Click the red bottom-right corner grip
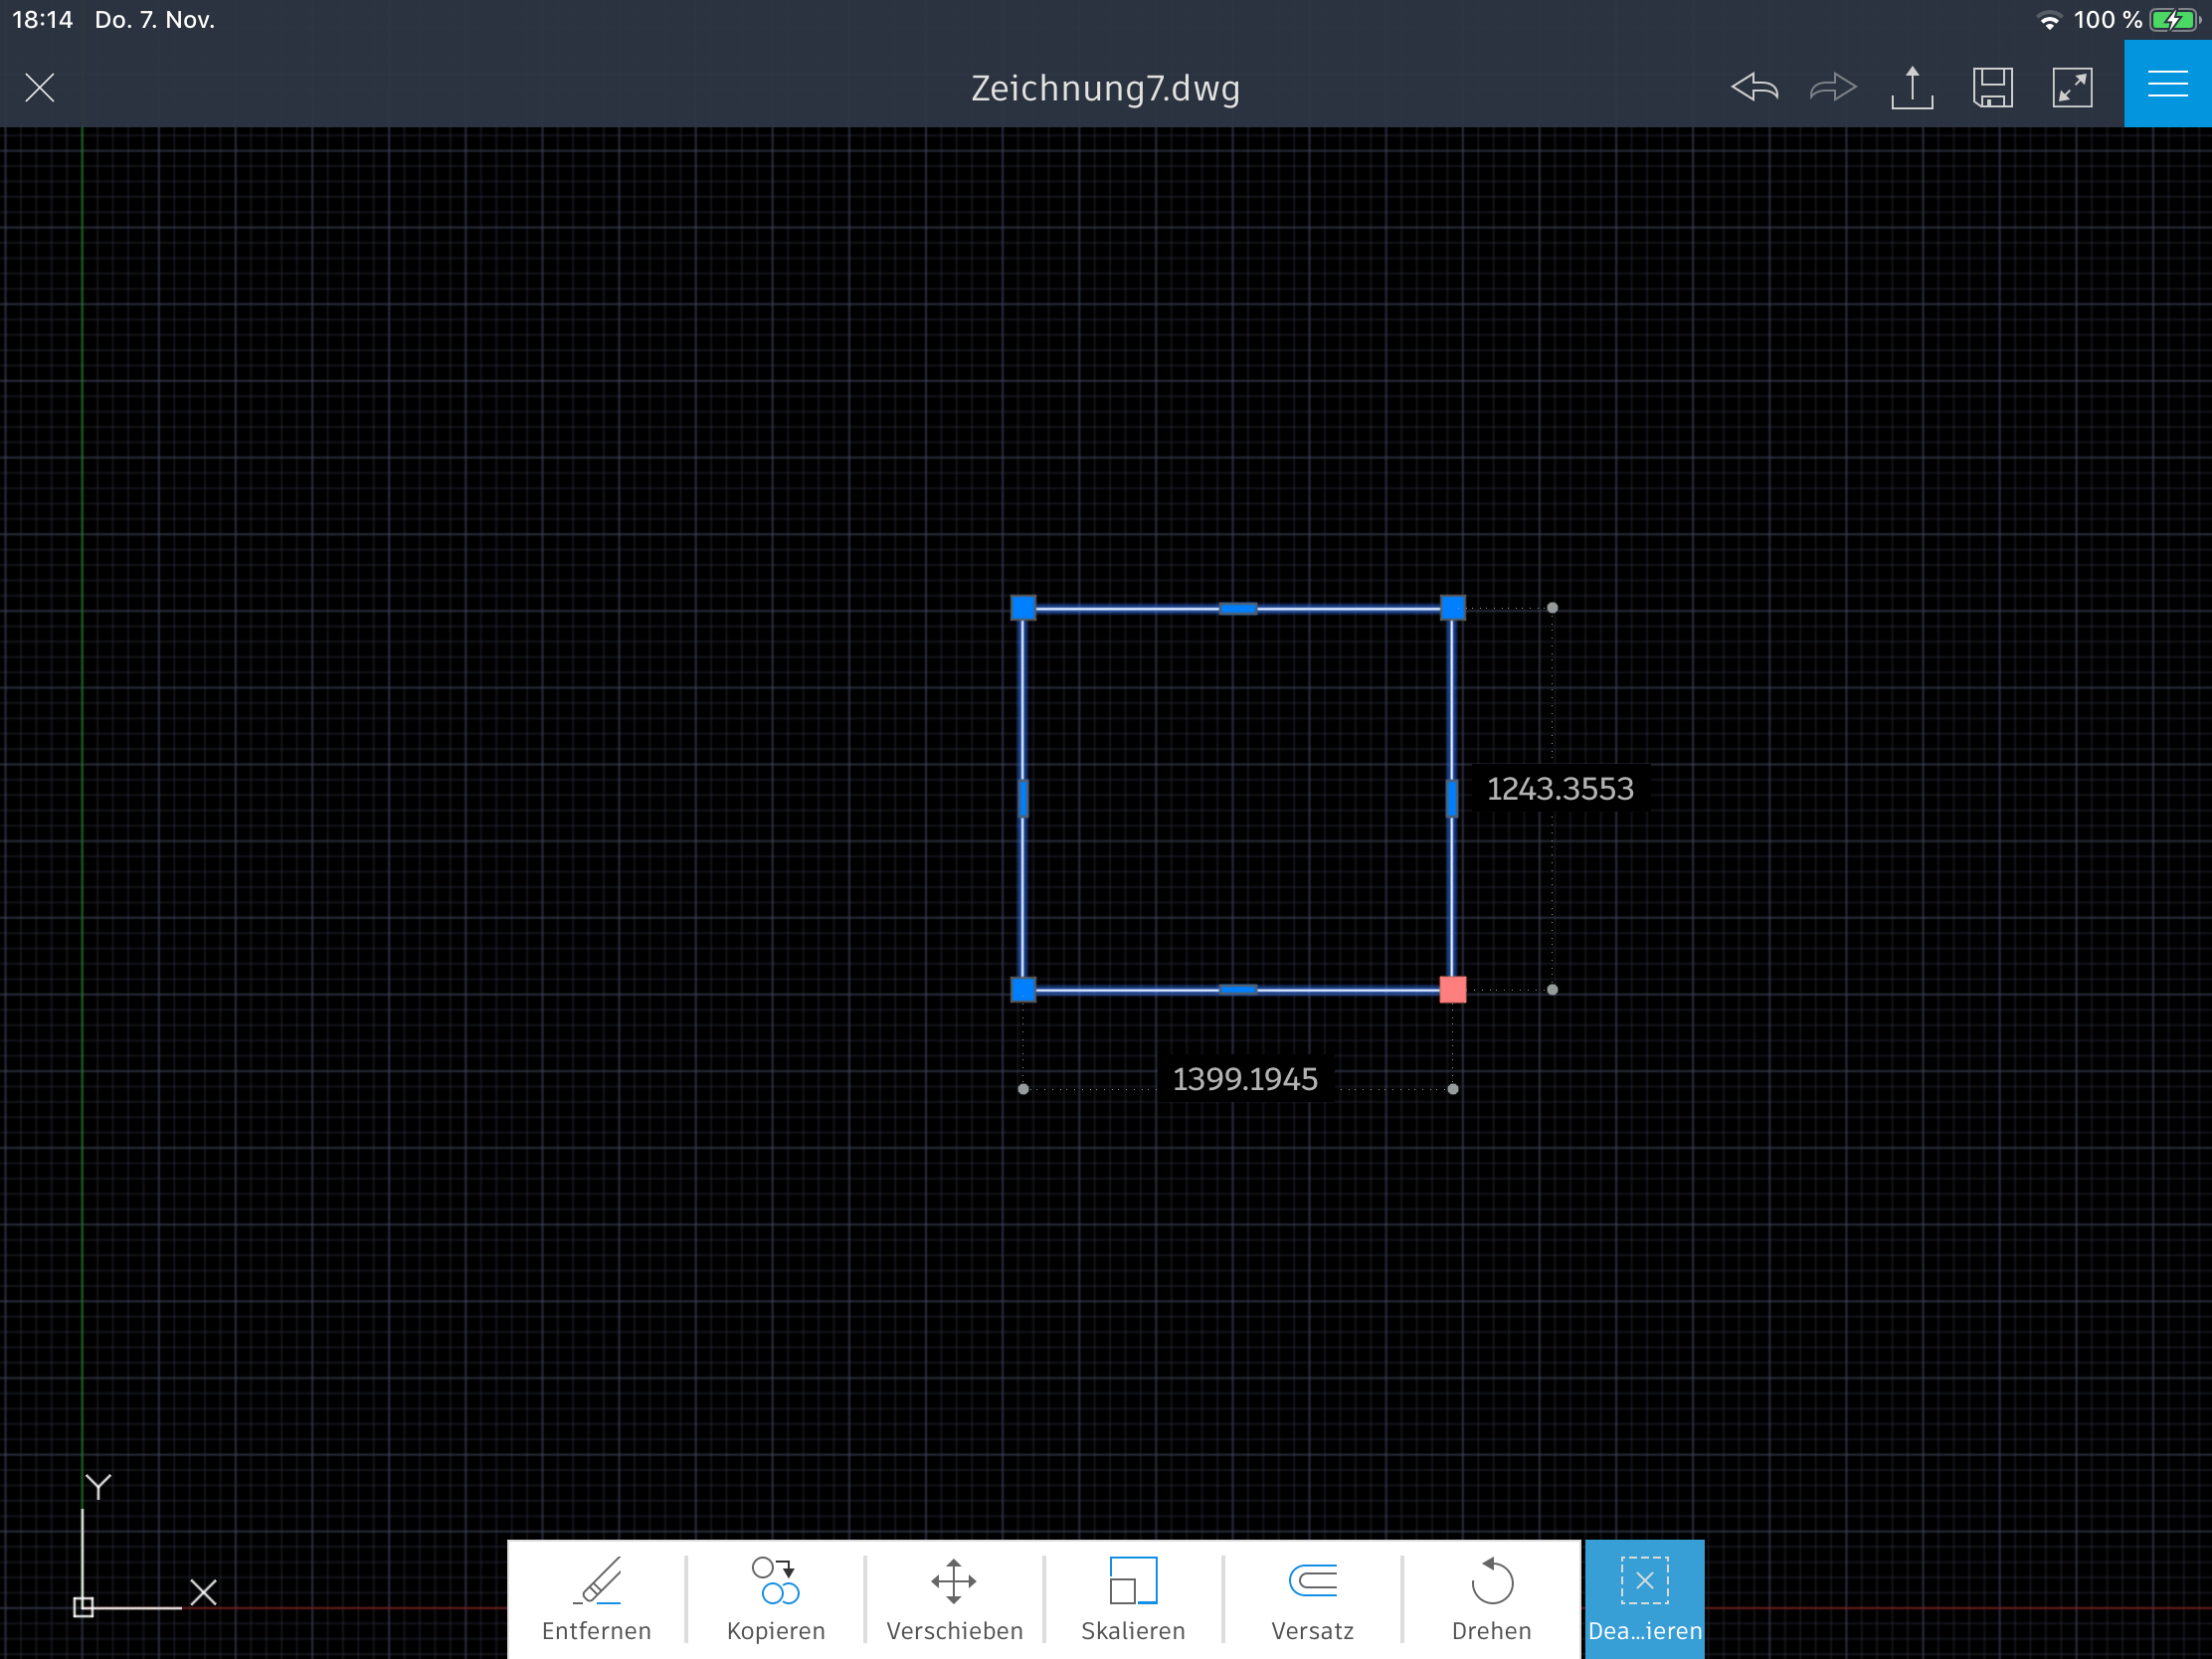This screenshot has height=1659, width=2212. point(1452,989)
